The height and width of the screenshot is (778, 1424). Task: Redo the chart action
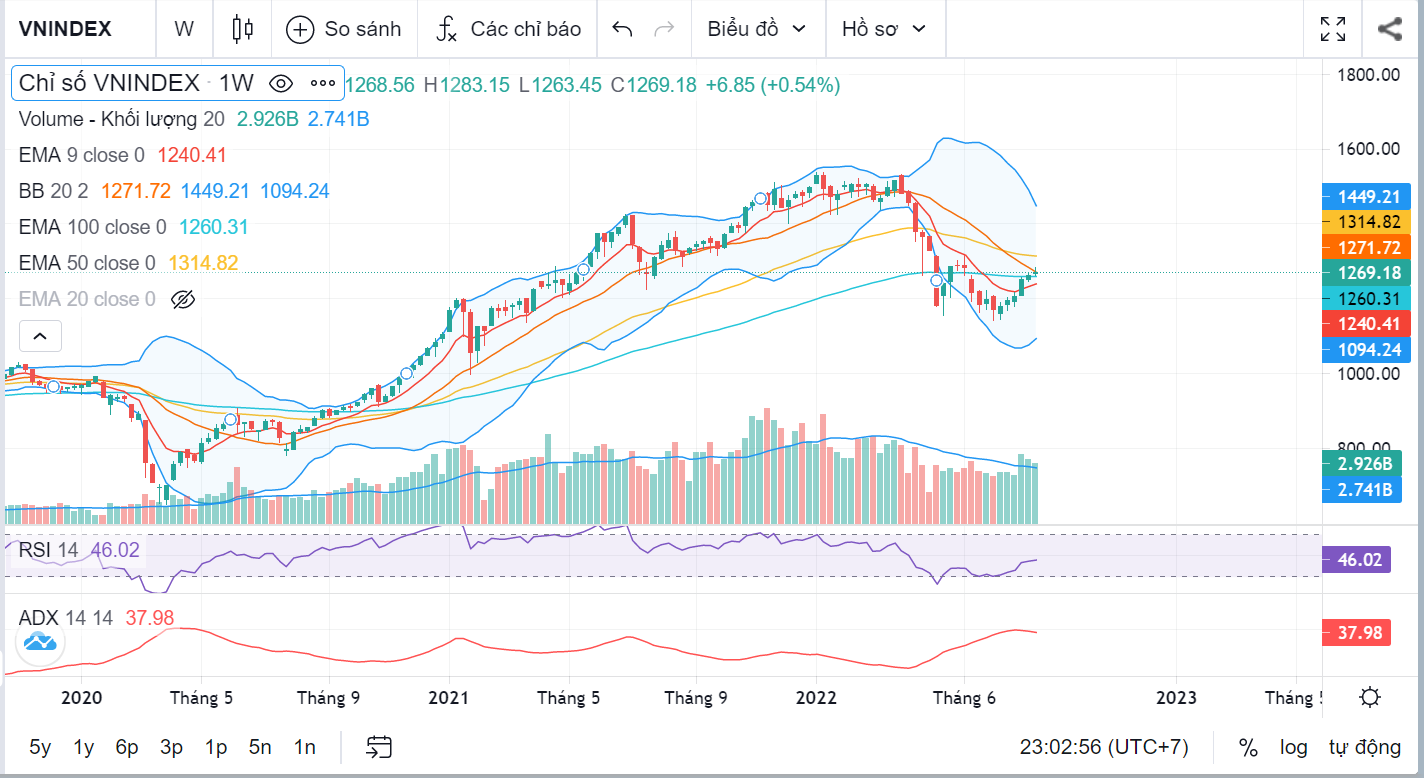click(x=663, y=28)
